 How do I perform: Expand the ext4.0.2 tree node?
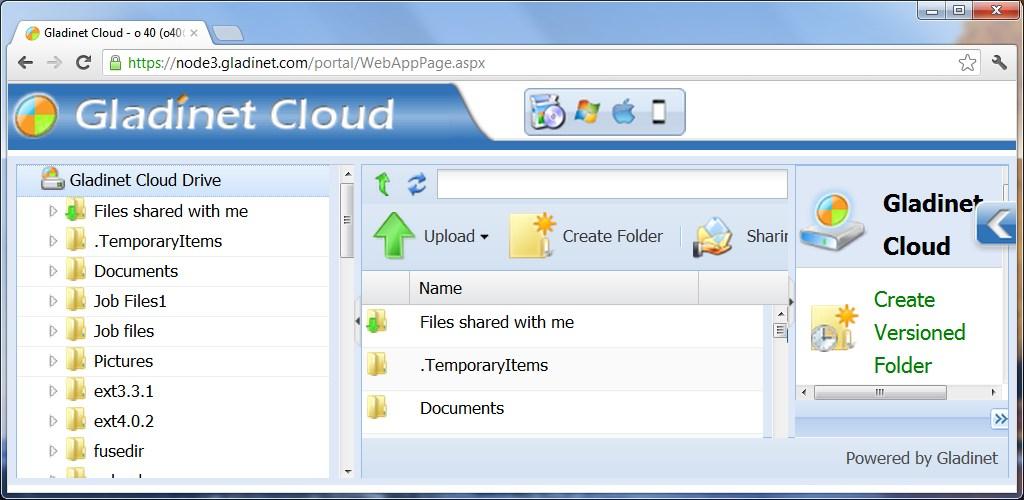(x=54, y=421)
